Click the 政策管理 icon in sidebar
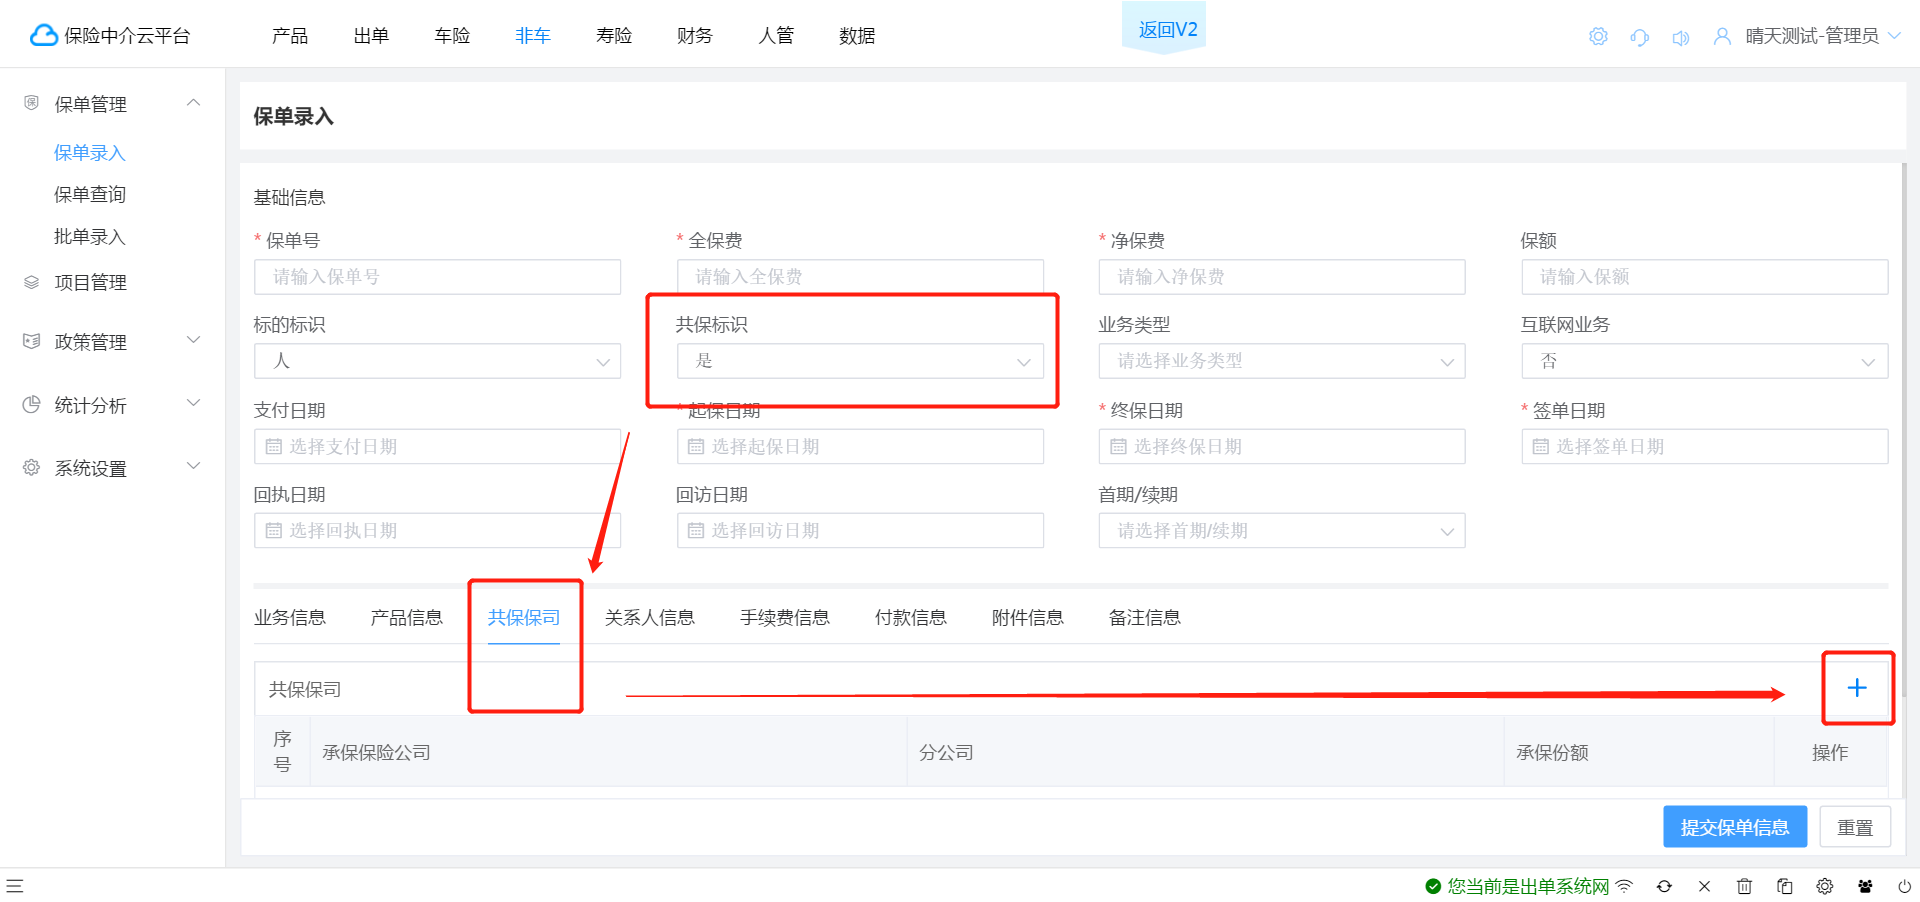 (32, 341)
